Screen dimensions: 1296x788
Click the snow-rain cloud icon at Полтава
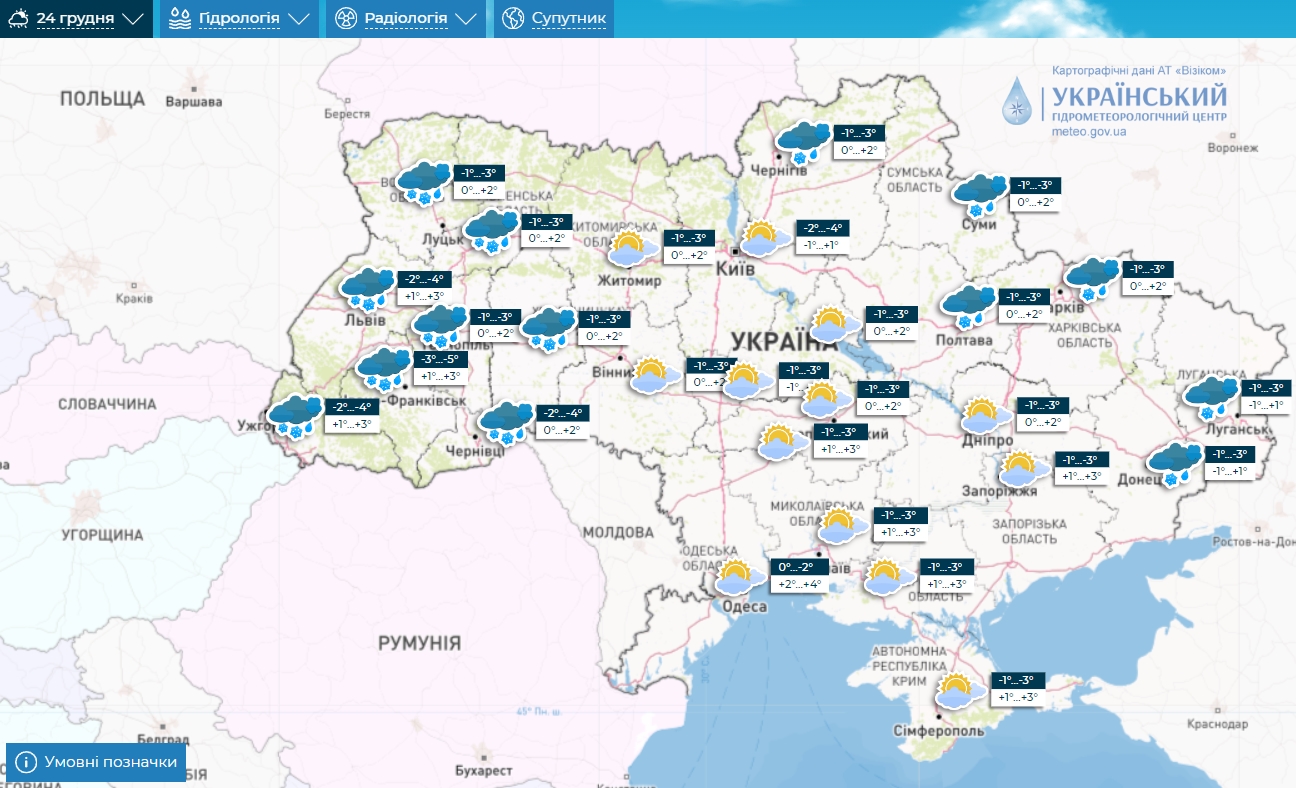click(968, 306)
